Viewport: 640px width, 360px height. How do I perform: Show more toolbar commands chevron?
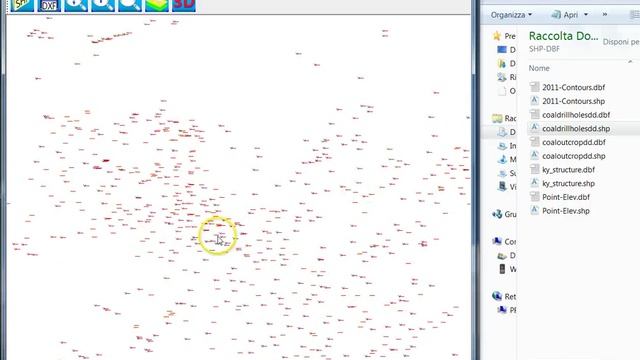click(x=604, y=15)
